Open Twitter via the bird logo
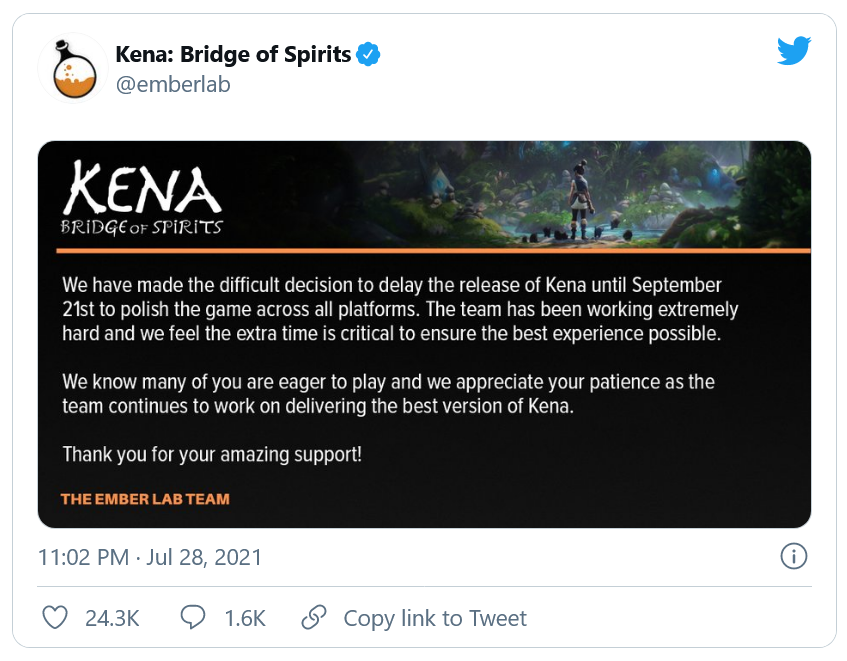The image size is (847, 661). [793, 52]
